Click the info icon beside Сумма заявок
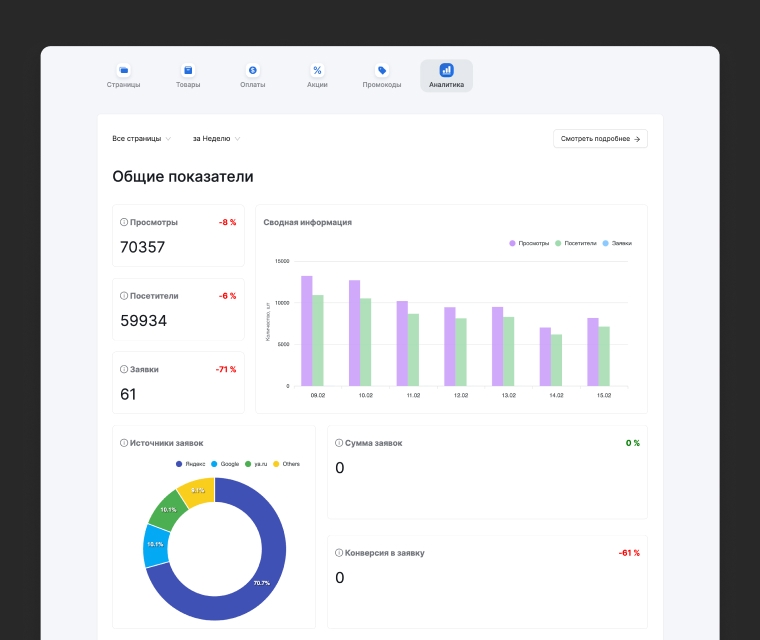This screenshot has width=760, height=640. pyautogui.click(x=339, y=442)
